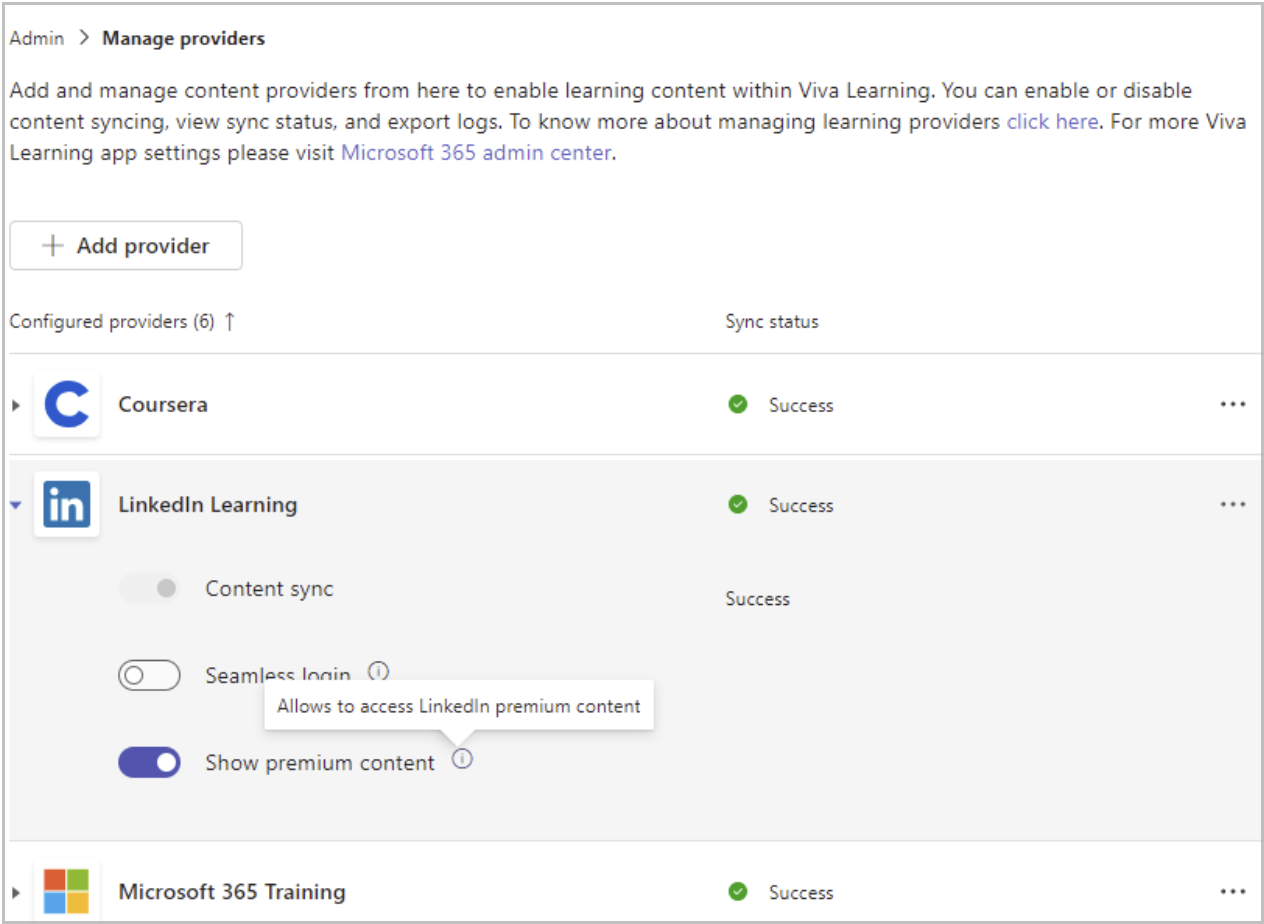Open the Microsoft 365 admin center link

[x=476, y=154]
